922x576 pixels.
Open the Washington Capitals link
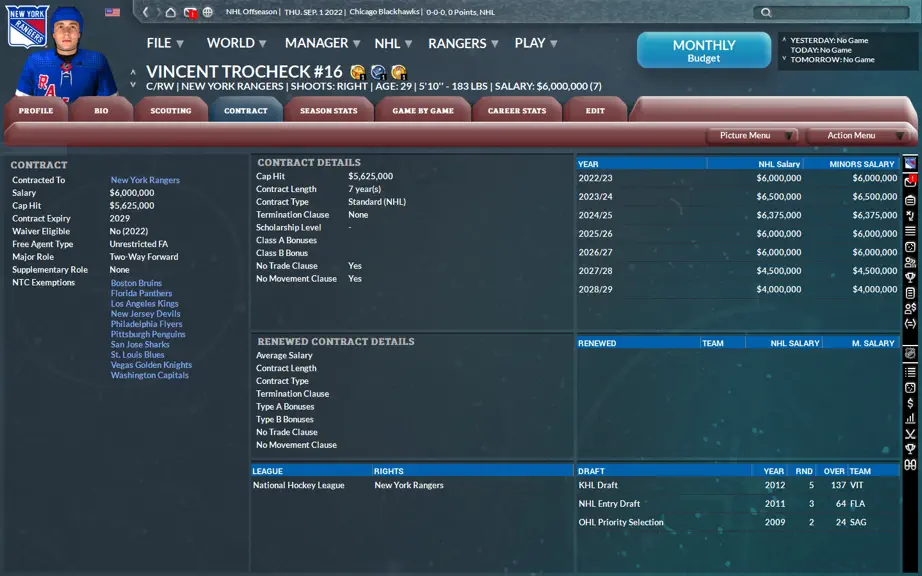point(149,375)
